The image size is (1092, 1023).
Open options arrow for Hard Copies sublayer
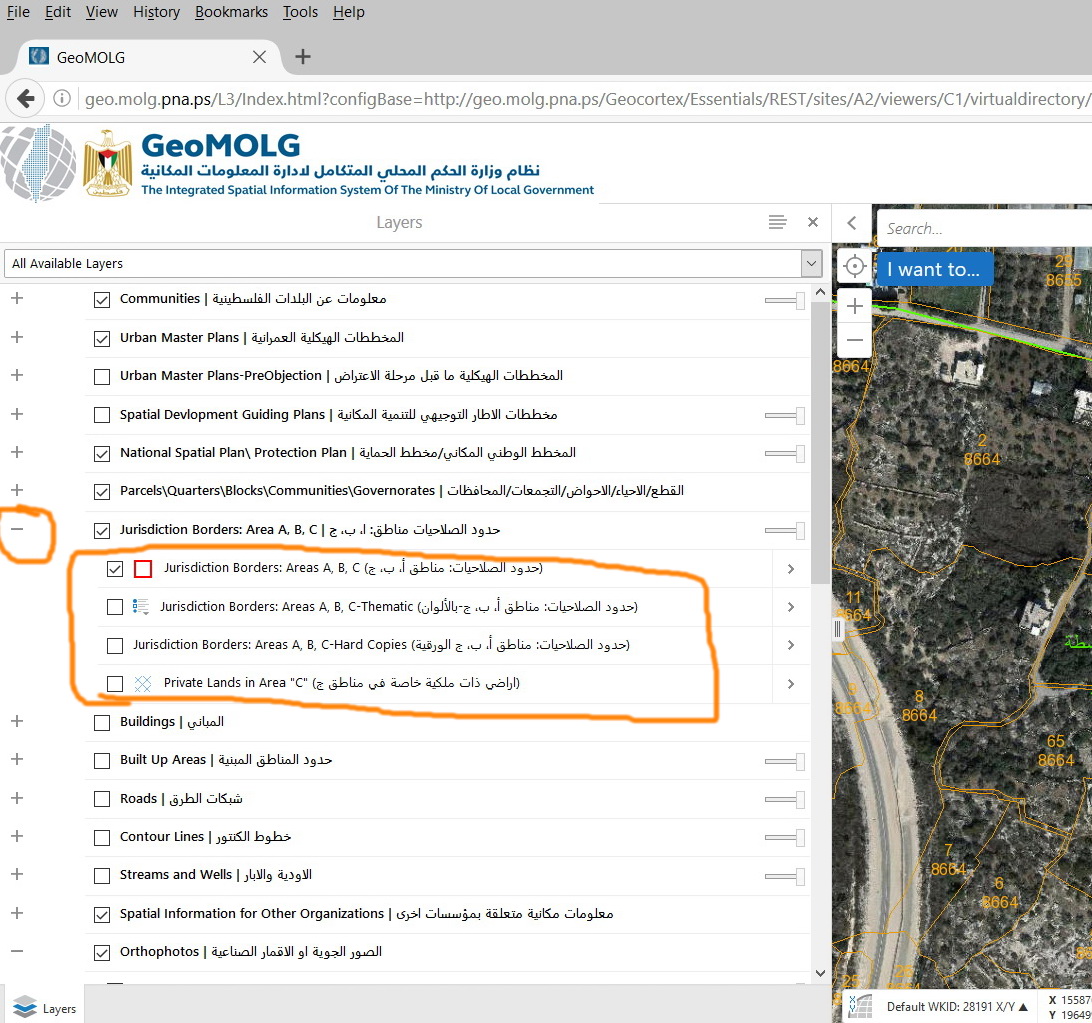790,645
